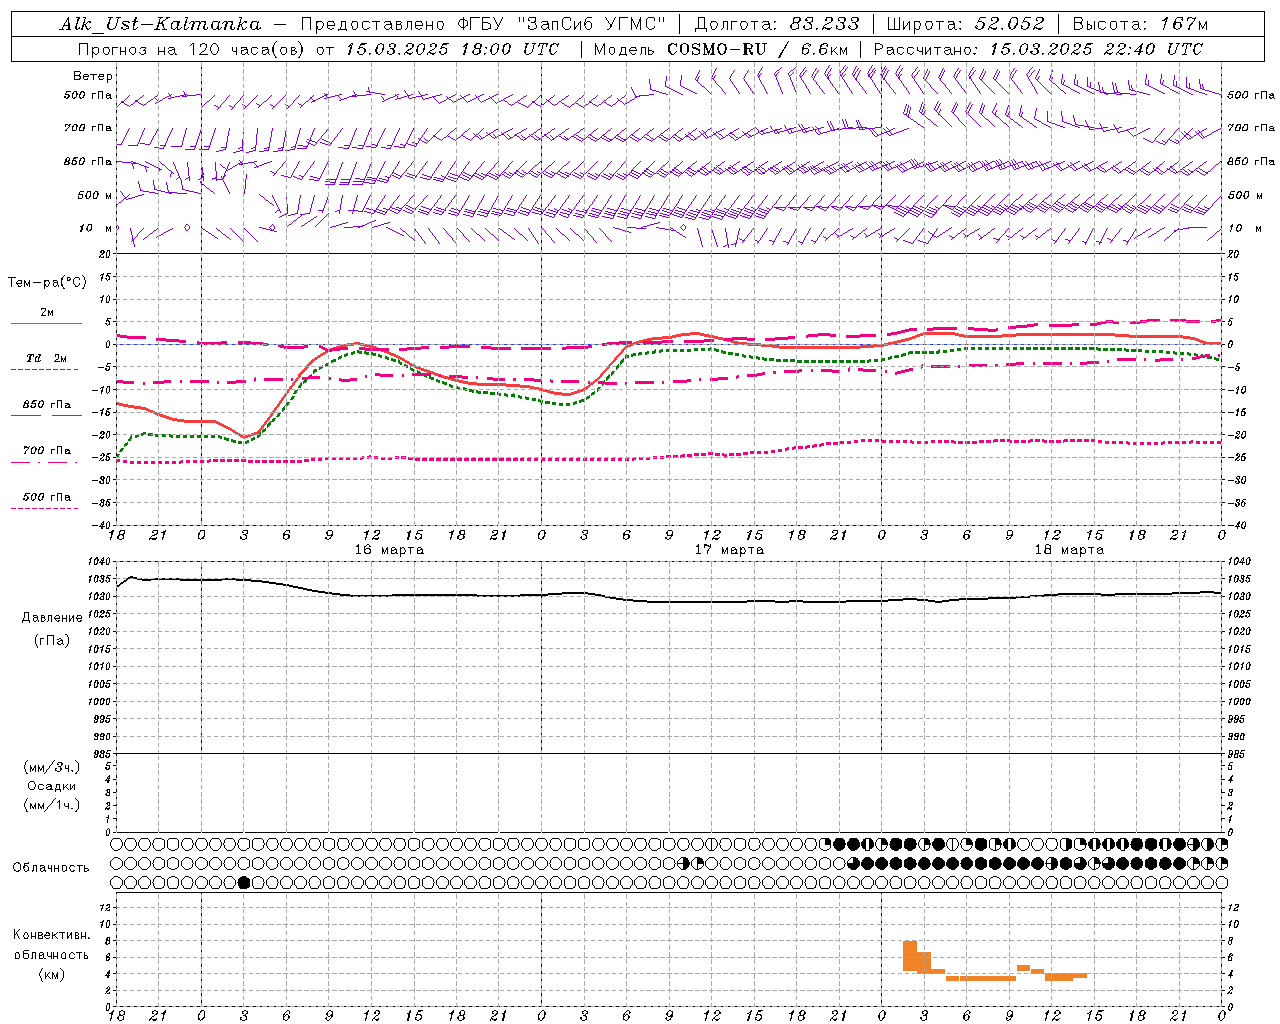Viewport: 1280px width, 1024px height.
Task: Click the "850 гПа" label in the temperature legend
Action: [x=47, y=405]
